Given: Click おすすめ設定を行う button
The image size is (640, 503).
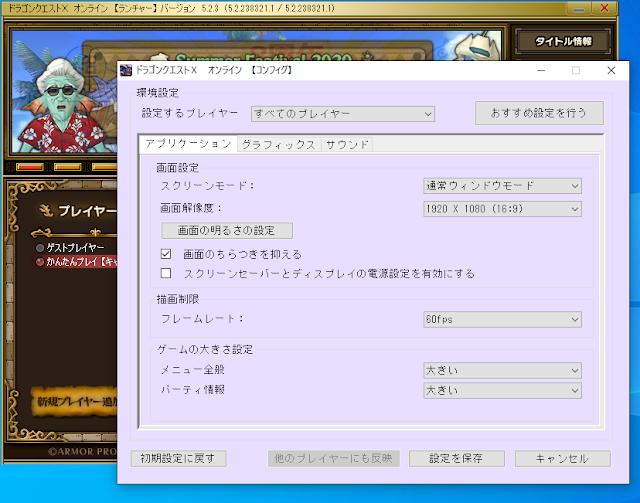Looking at the screenshot, I should click(539, 113).
